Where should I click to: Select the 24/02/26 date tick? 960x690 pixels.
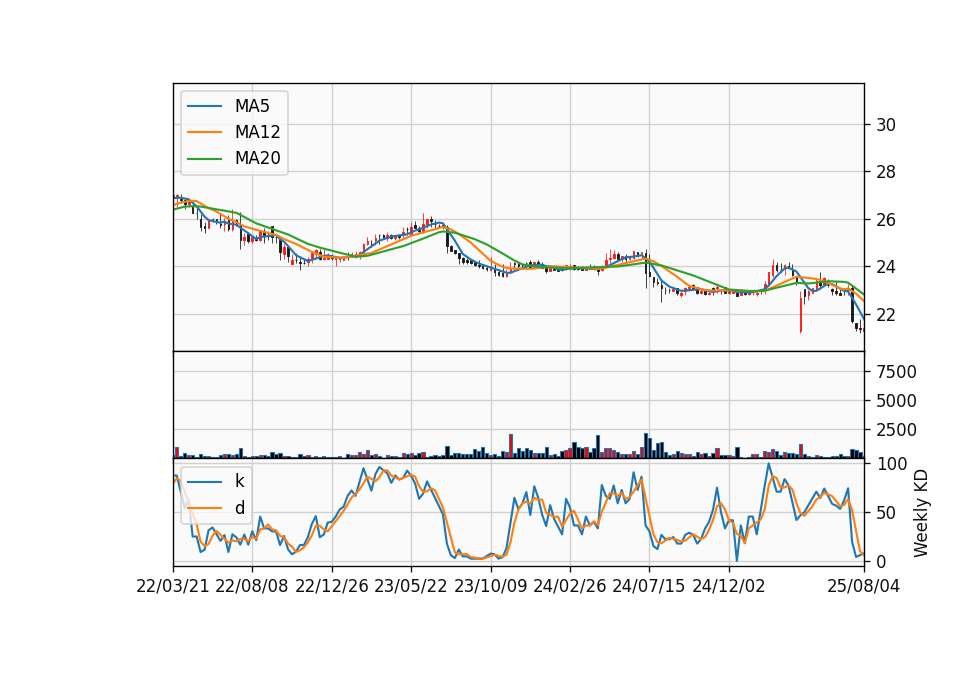[x=569, y=586]
